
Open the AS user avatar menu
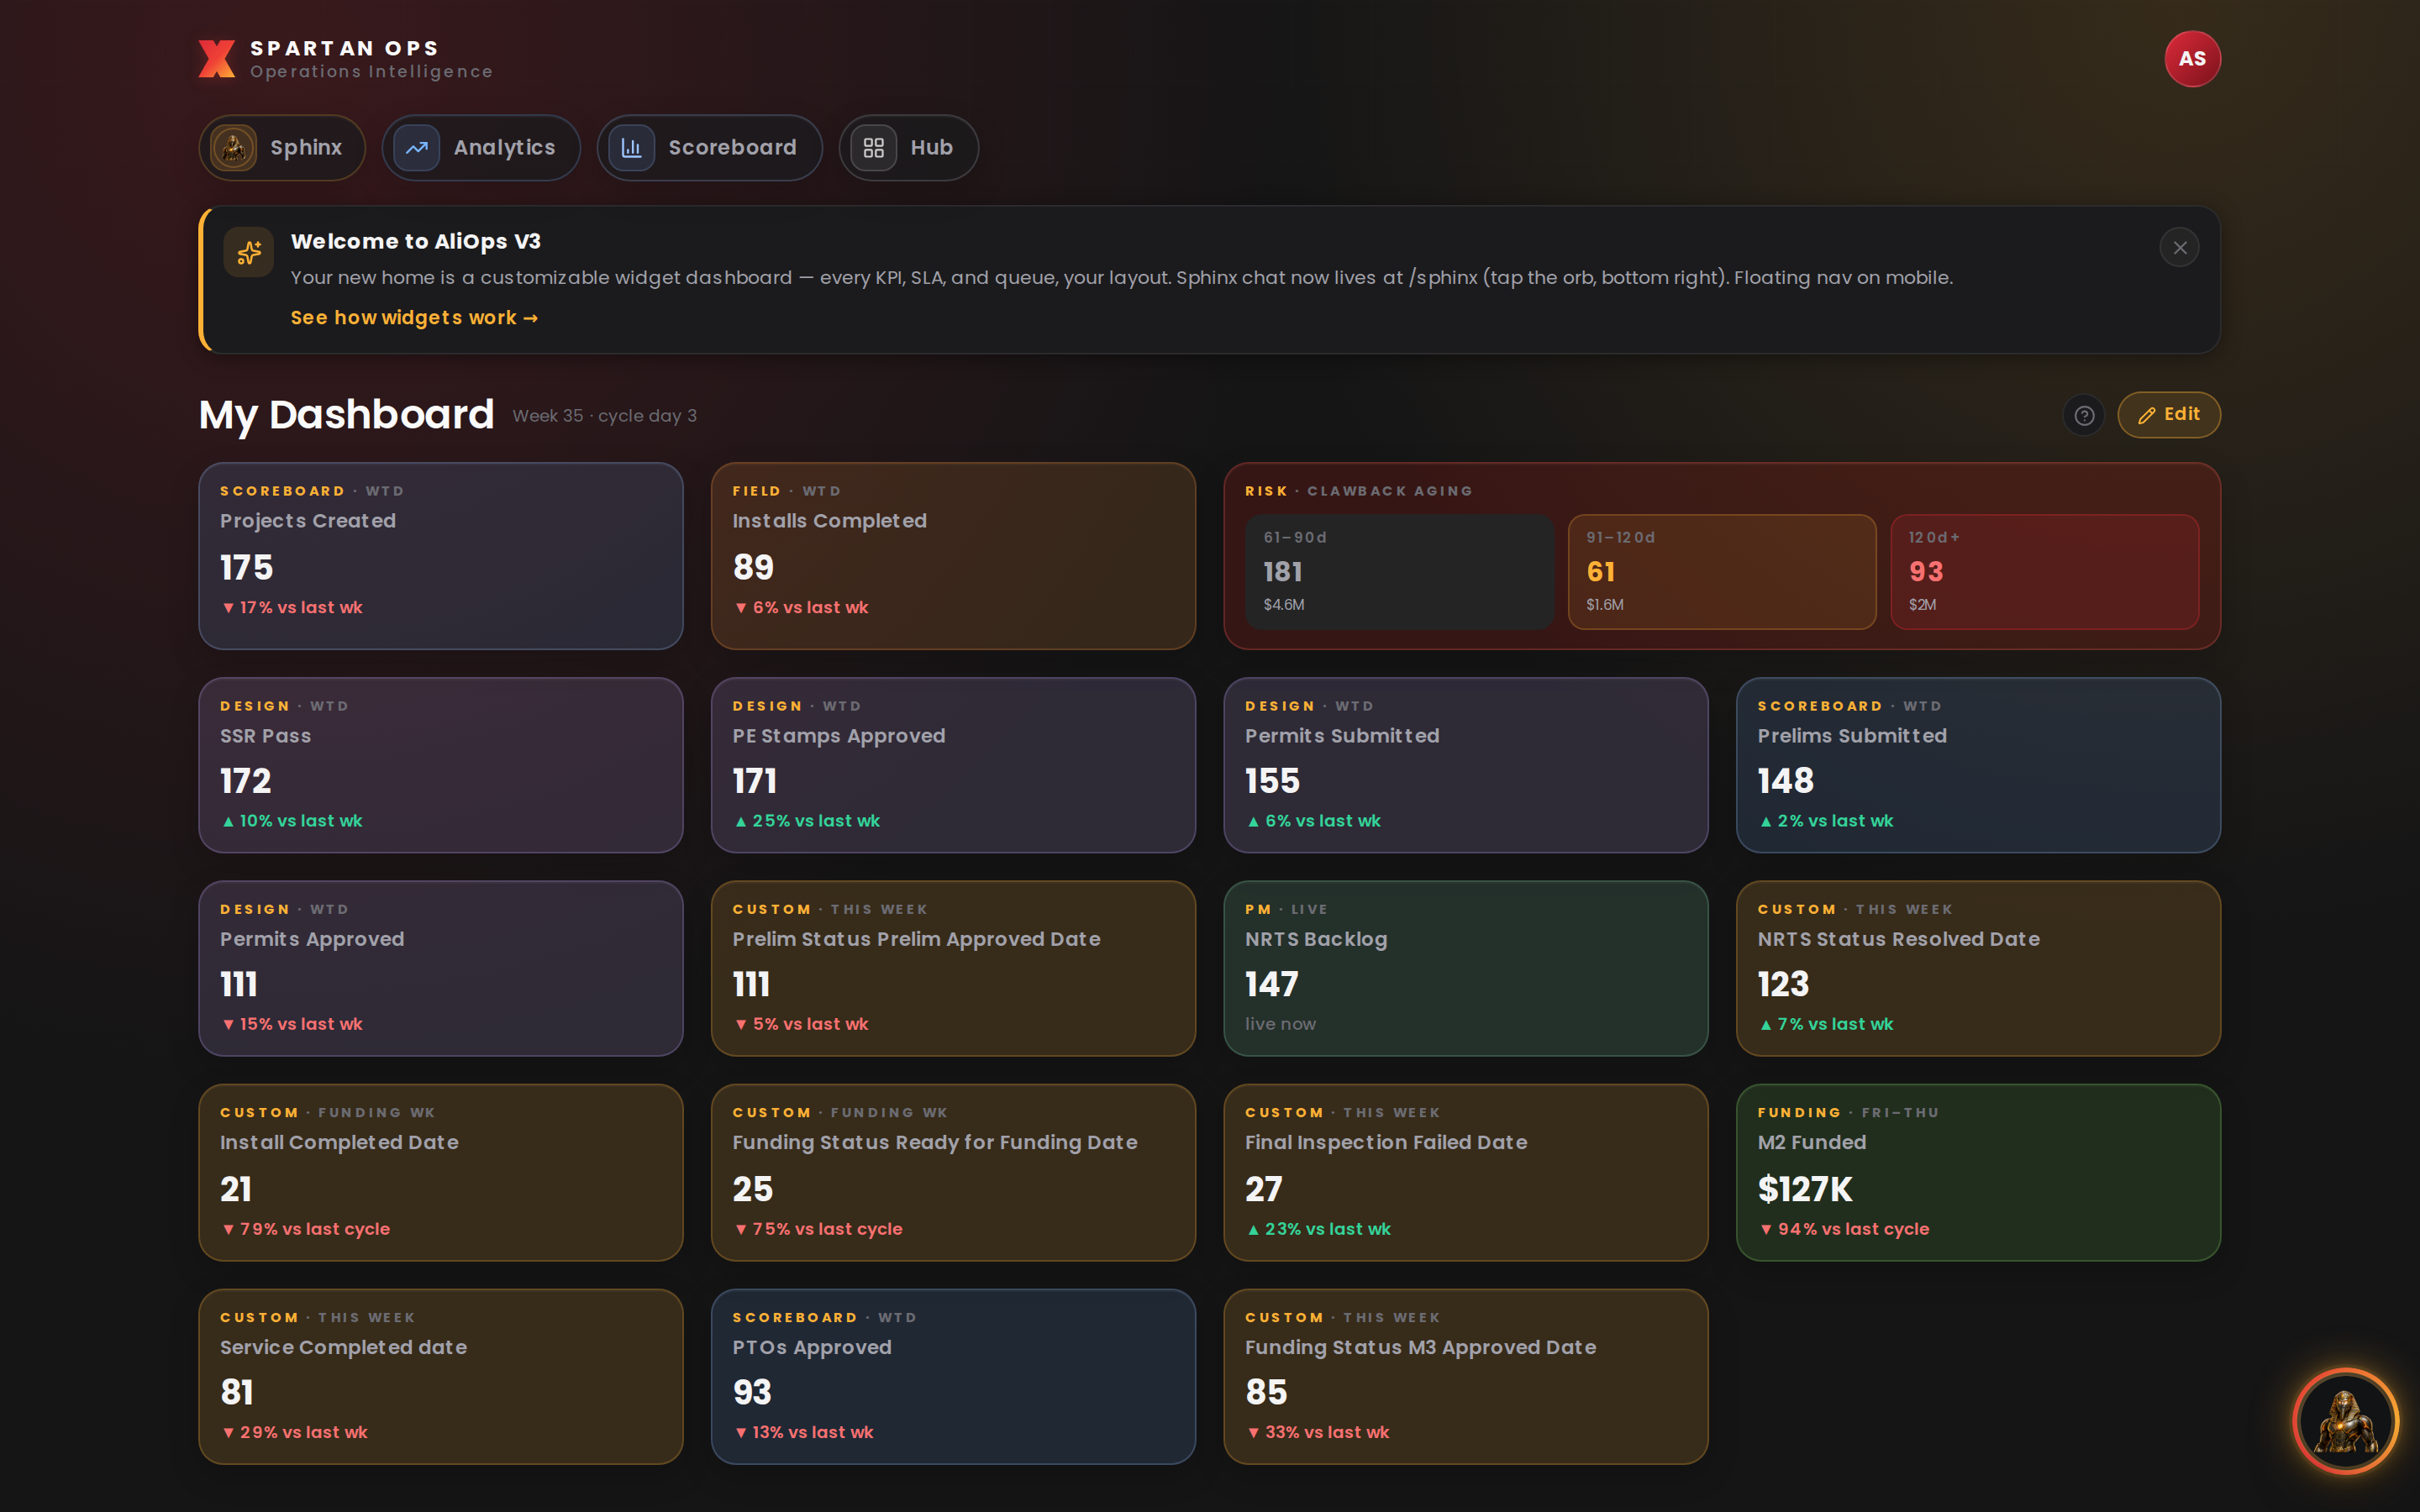[2192, 59]
